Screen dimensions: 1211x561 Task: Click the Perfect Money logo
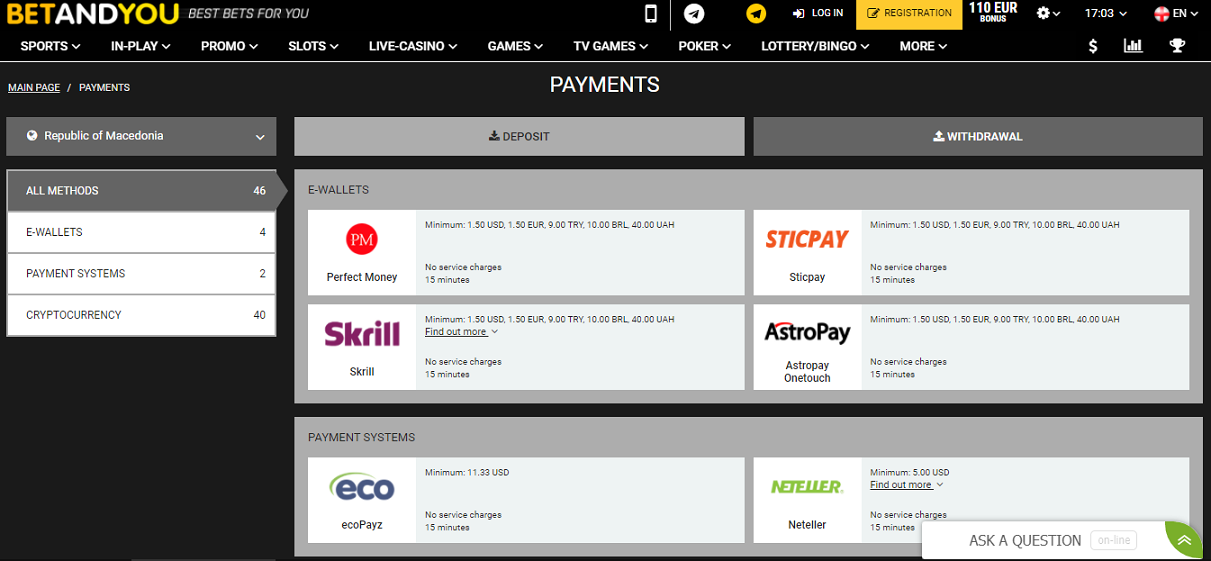[362, 239]
